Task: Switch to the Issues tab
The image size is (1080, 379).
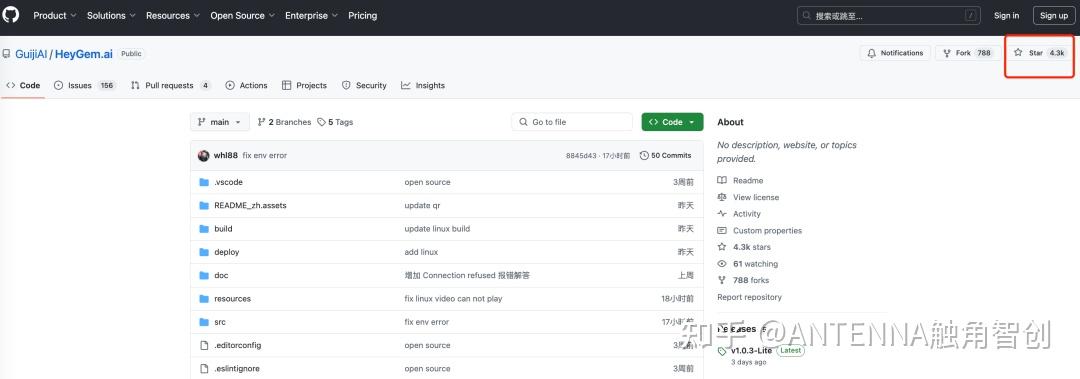Action: (85, 85)
